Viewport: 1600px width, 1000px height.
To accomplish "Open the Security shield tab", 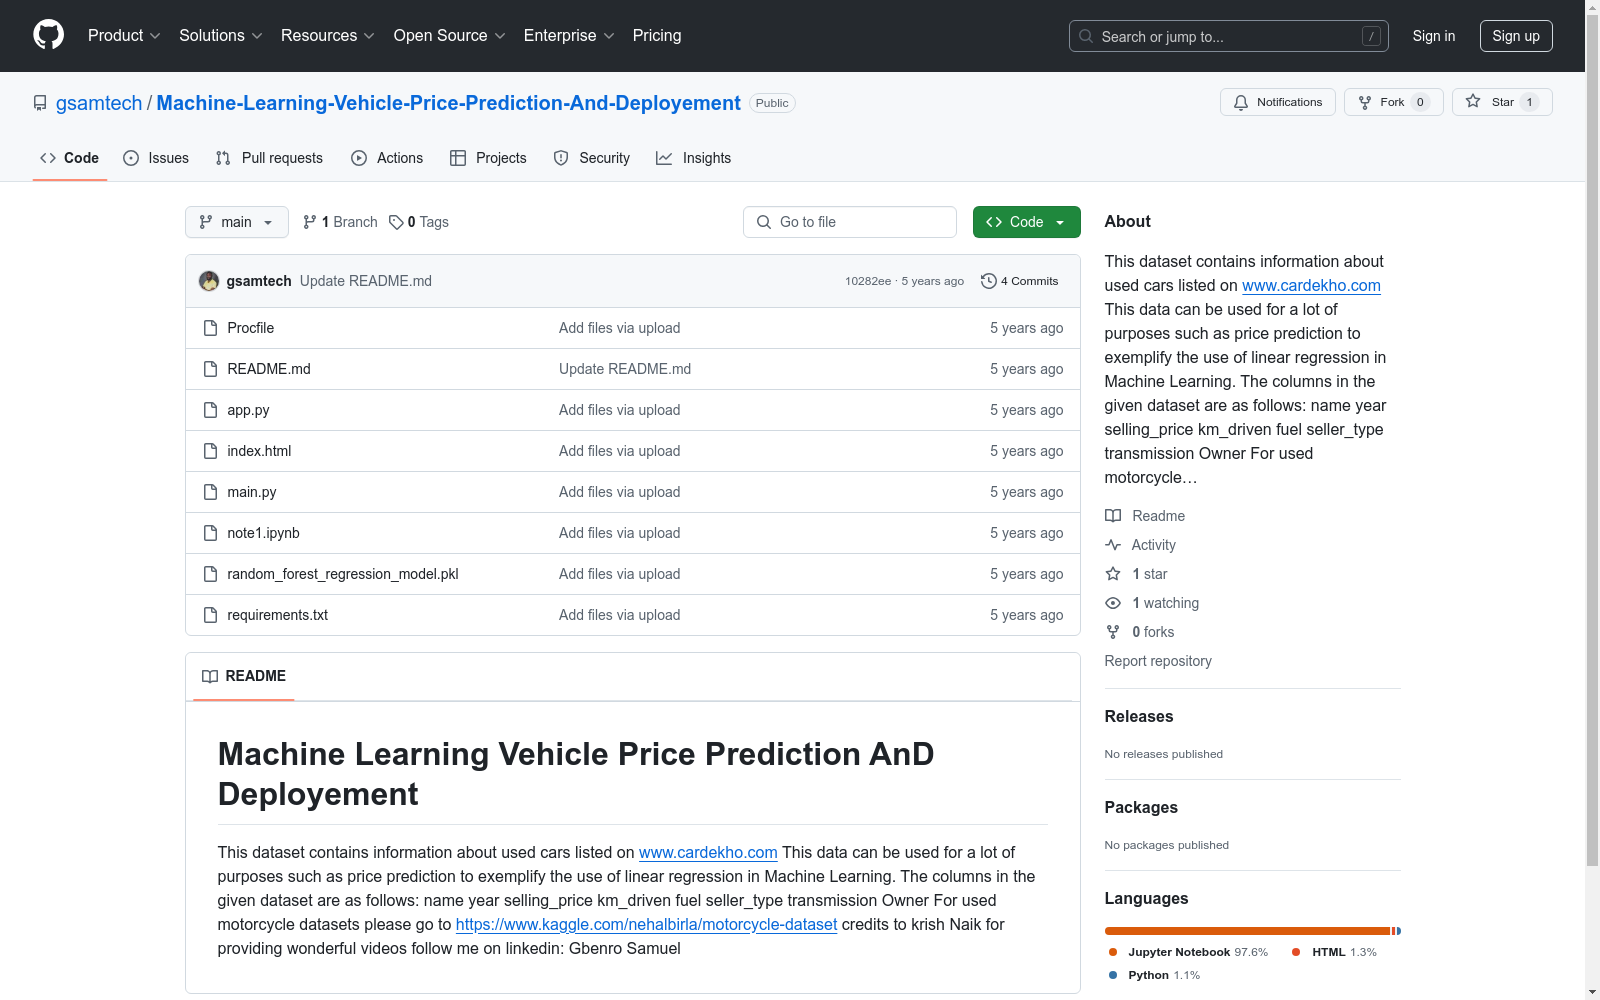I will point(592,158).
